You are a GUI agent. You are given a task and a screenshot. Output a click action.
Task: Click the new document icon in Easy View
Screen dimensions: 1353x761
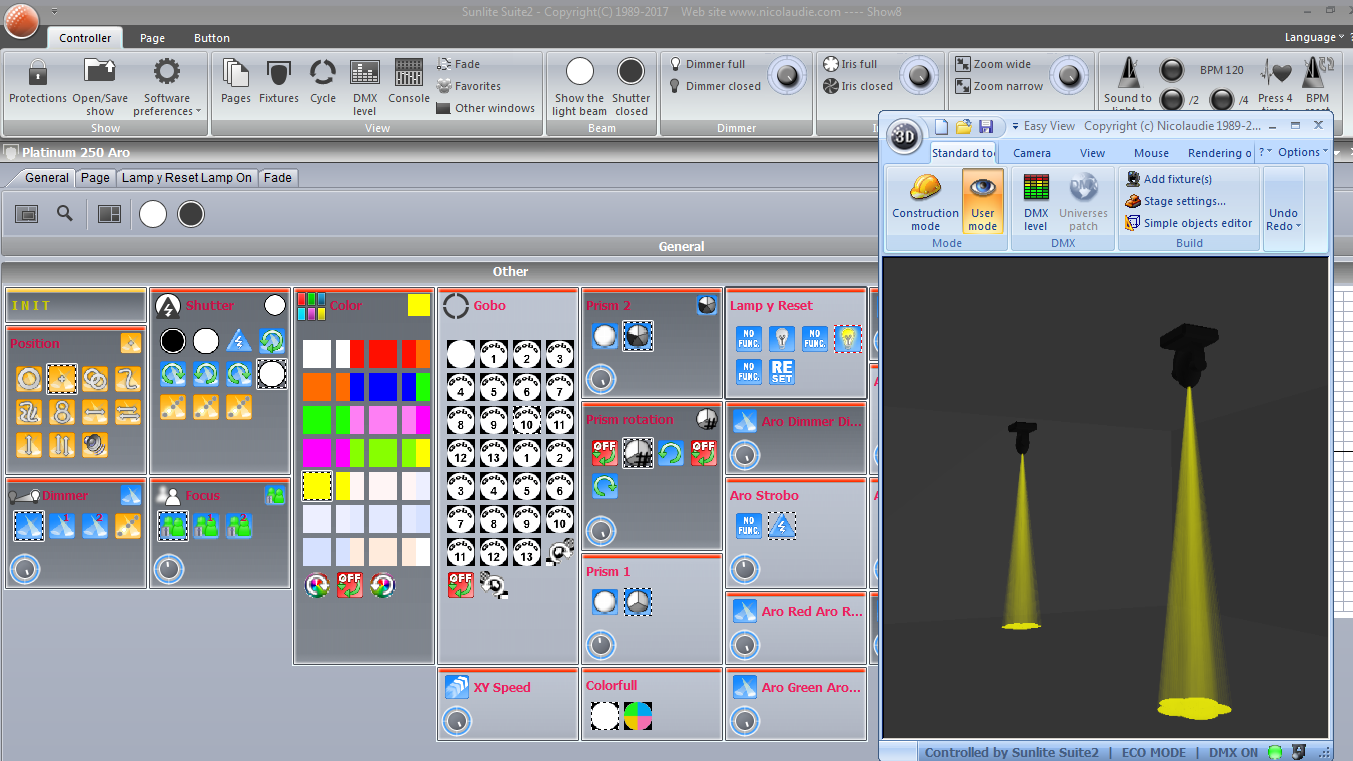pyautogui.click(x=941, y=127)
